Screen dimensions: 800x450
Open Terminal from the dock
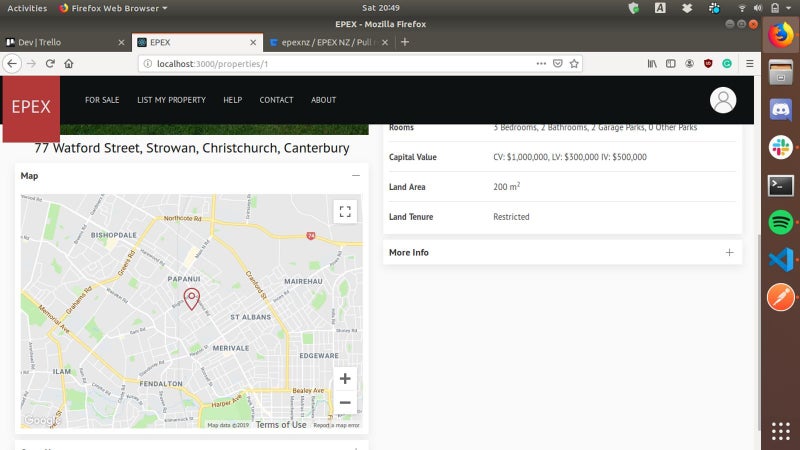click(x=781, y=185)
